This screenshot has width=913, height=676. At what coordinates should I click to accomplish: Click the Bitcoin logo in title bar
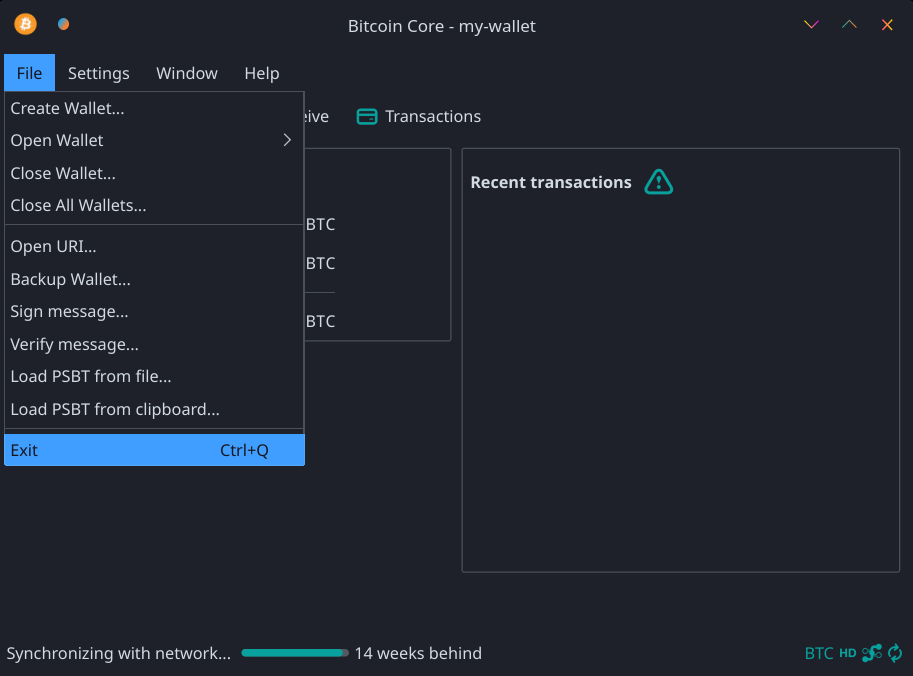pyautogui.click(x=25, y=25)
